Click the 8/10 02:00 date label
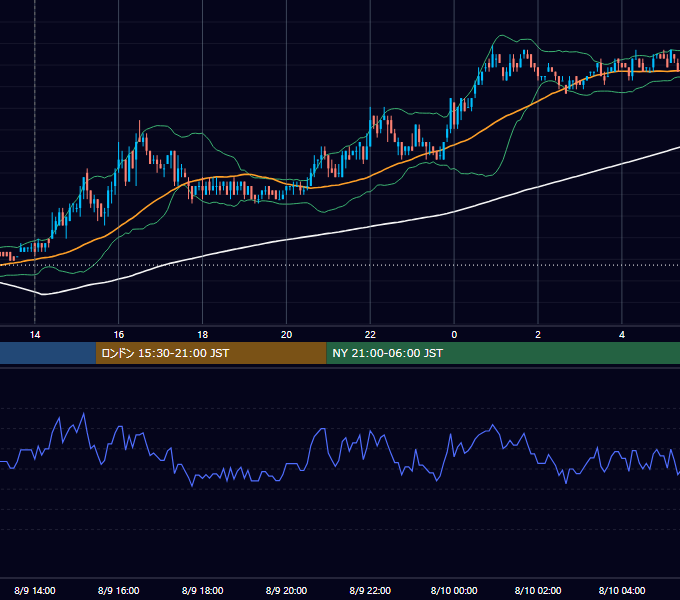 pos(538,590)
